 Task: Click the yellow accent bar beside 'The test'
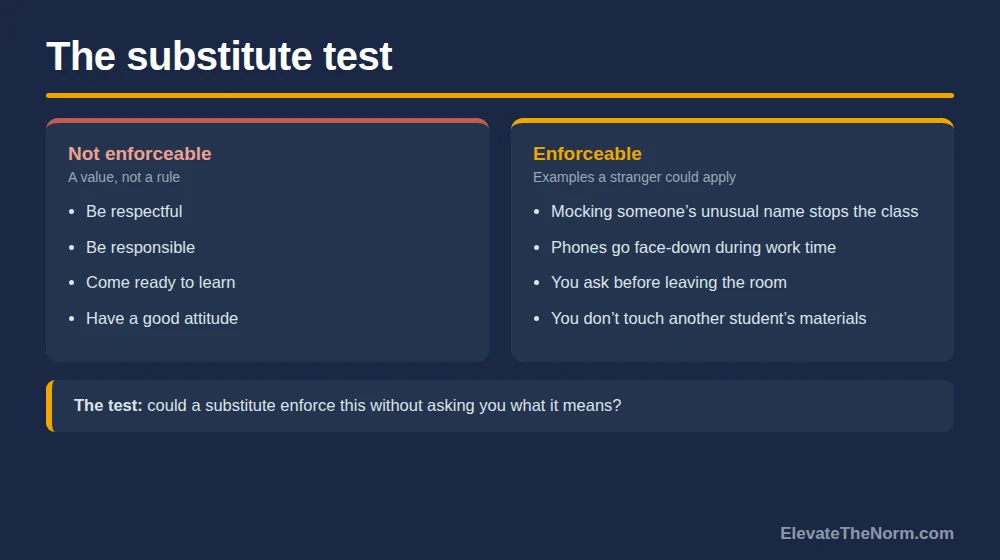click(x=50, y=406)
